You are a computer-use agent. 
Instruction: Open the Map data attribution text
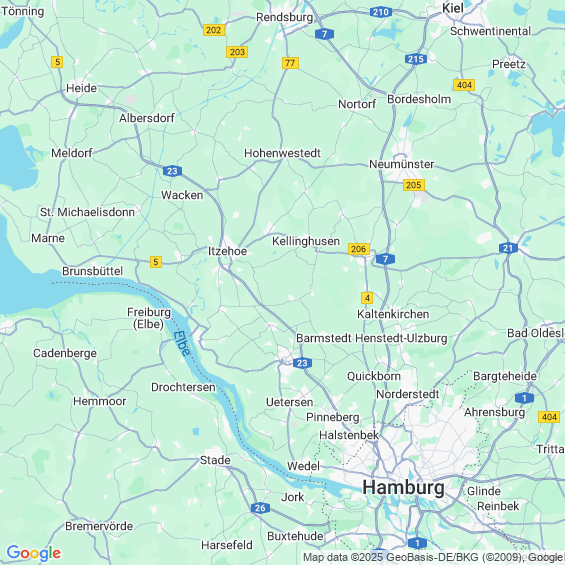click(x=432, y=557)
